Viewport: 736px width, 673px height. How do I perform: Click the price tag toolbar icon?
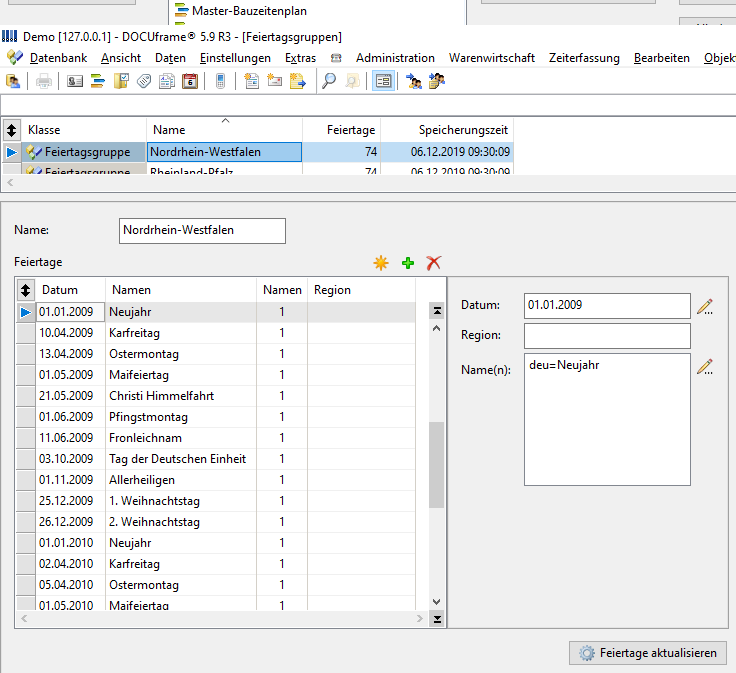pos(144,81)
